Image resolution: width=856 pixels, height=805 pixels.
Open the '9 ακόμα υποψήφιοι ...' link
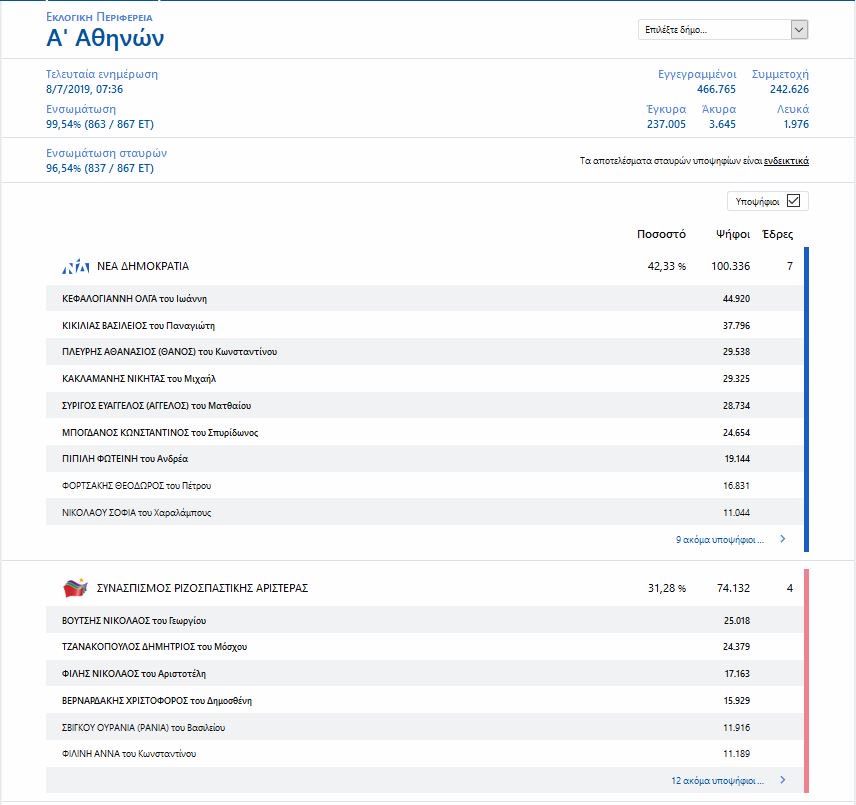coord(720,540)
